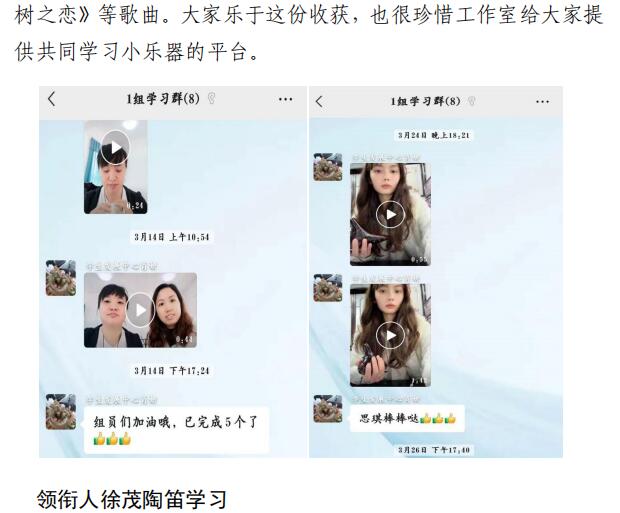The width and height of the screenshot is (620, 513).
Task: Open three-dot menu in right chat
Action: pyautogui.click(x=542, y=102)
